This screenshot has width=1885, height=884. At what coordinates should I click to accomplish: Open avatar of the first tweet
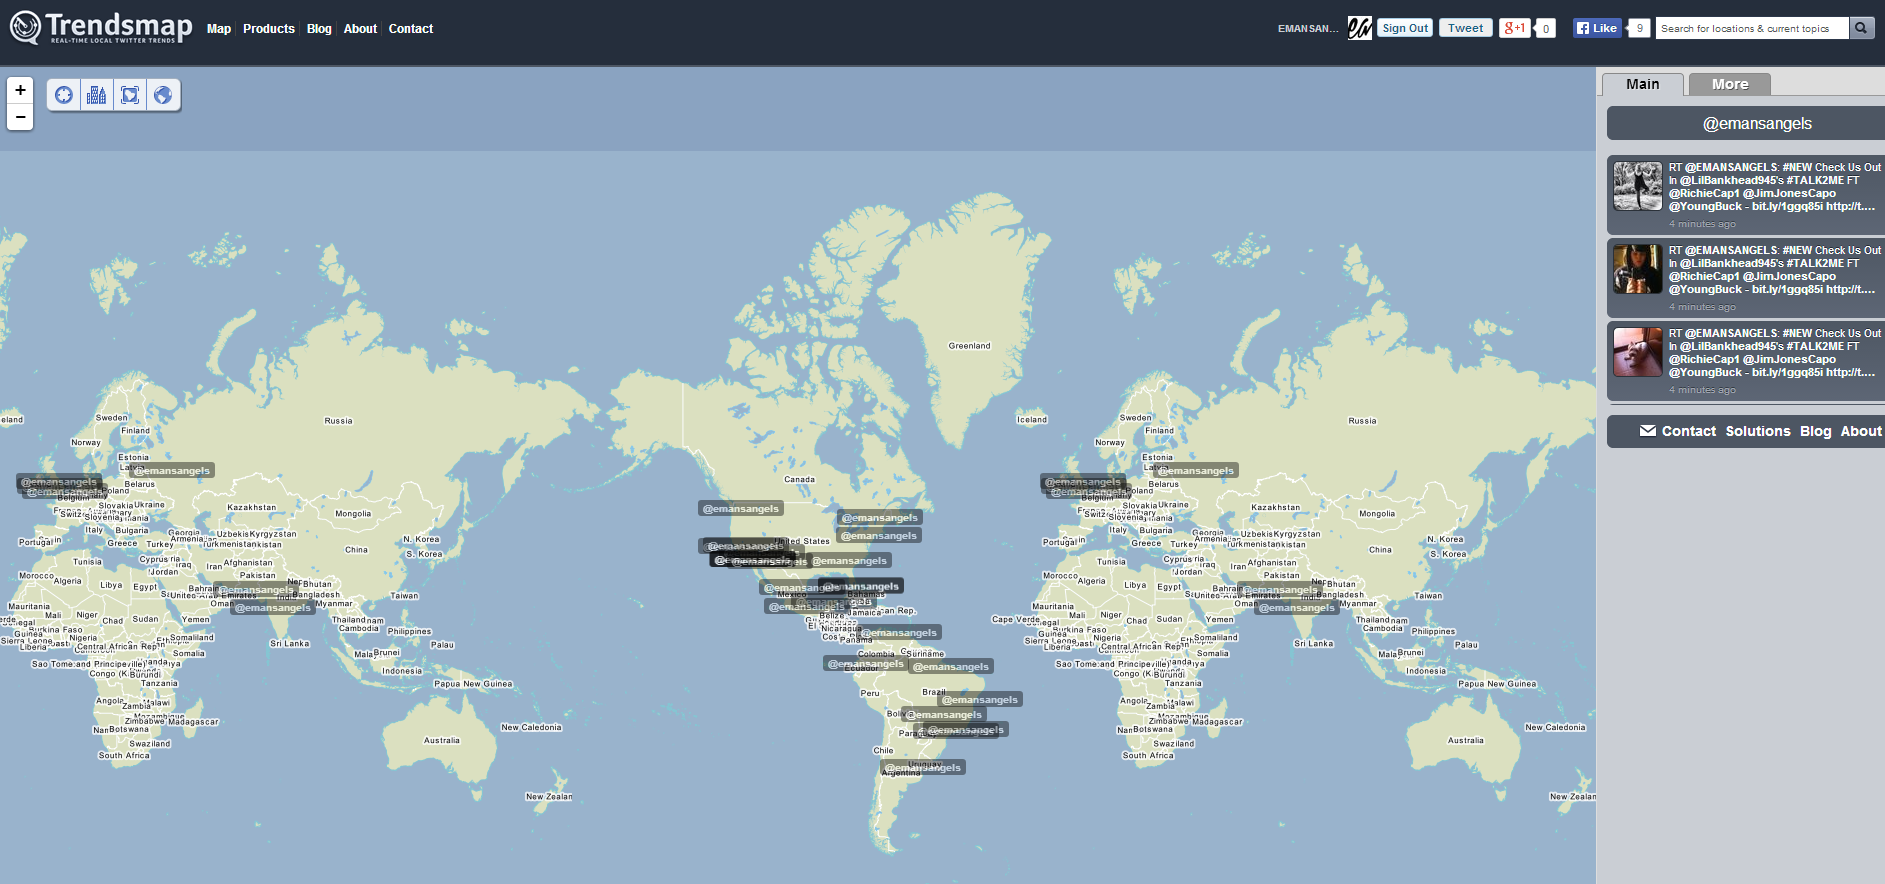1638,186
